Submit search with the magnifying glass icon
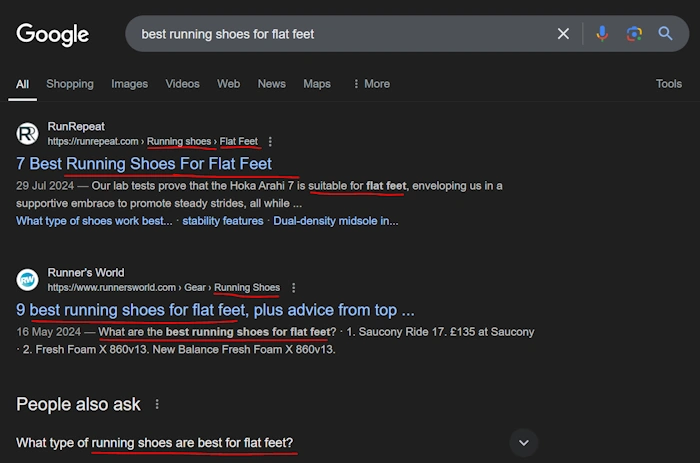 click(665, 33)
